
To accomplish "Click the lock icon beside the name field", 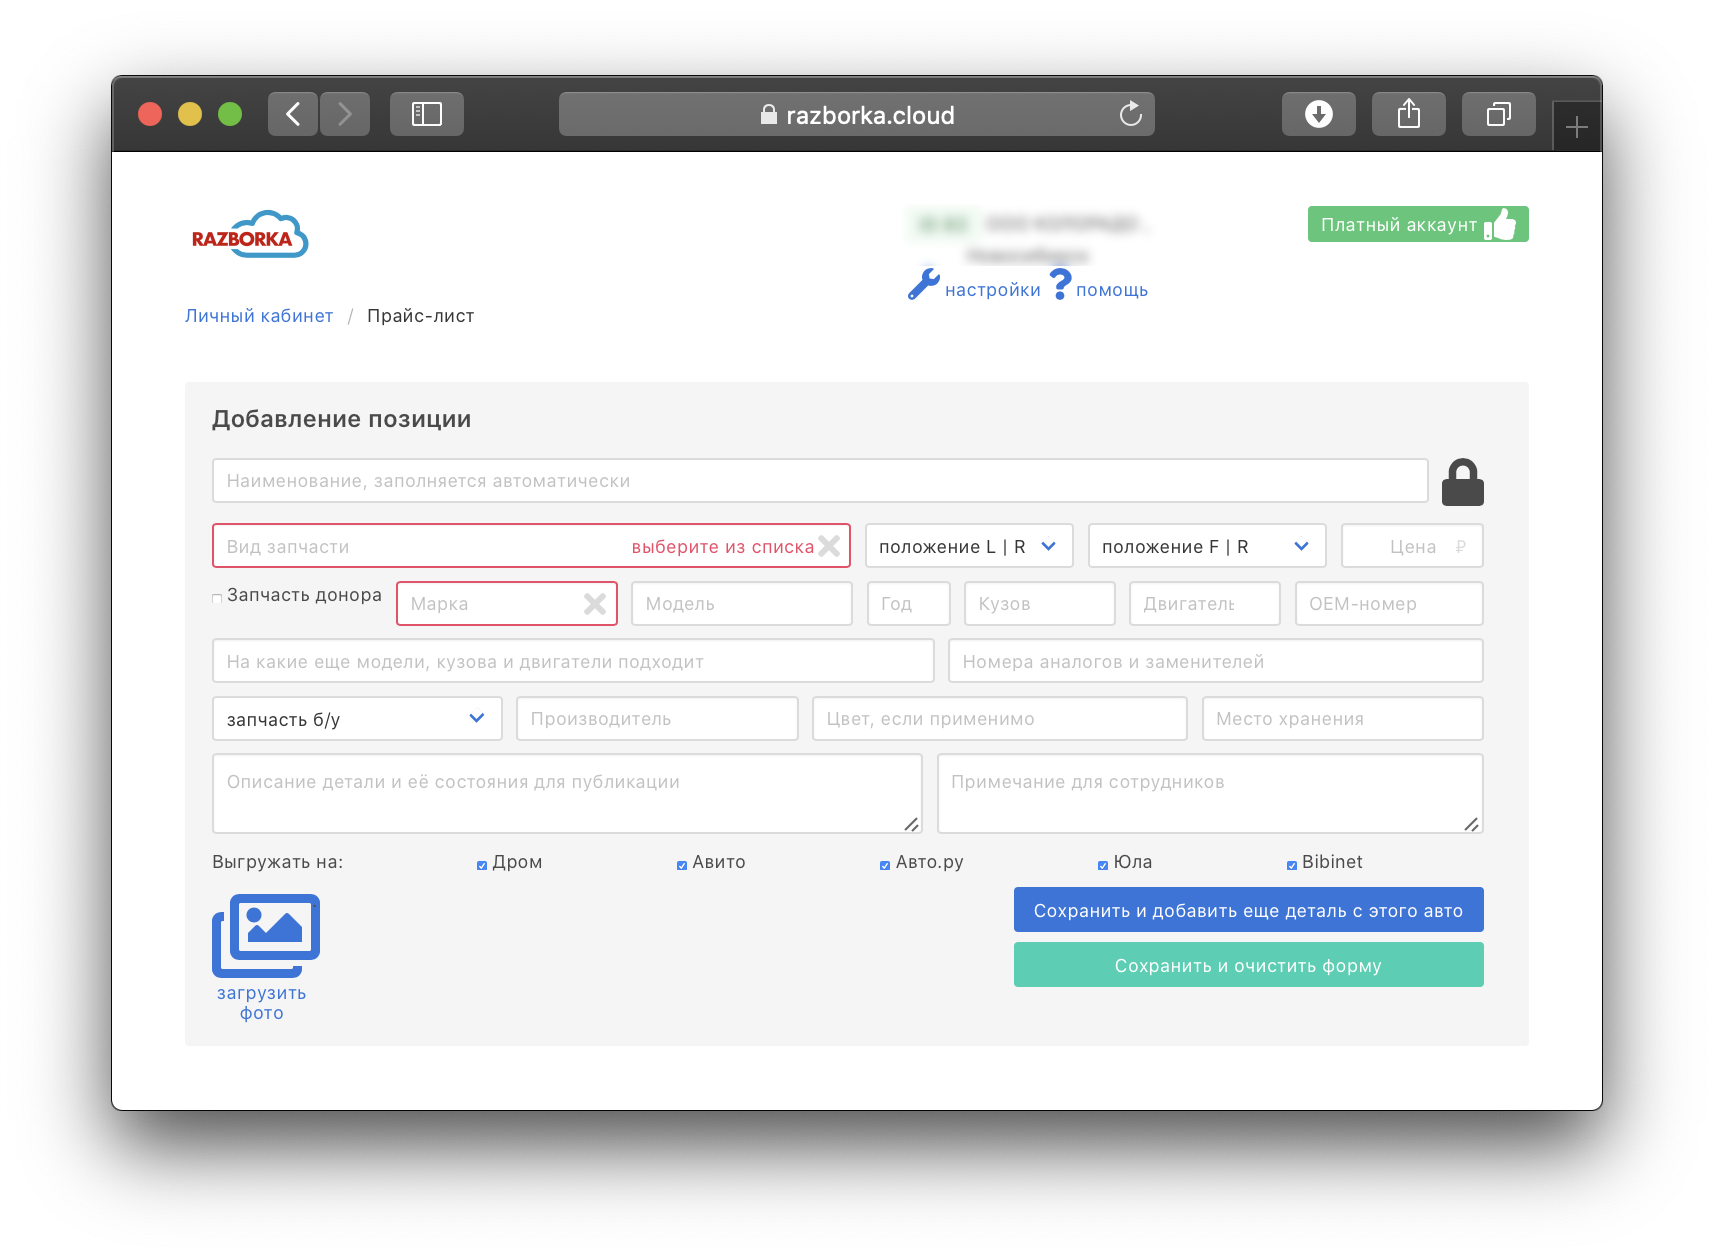I will tap(1462, 482).
